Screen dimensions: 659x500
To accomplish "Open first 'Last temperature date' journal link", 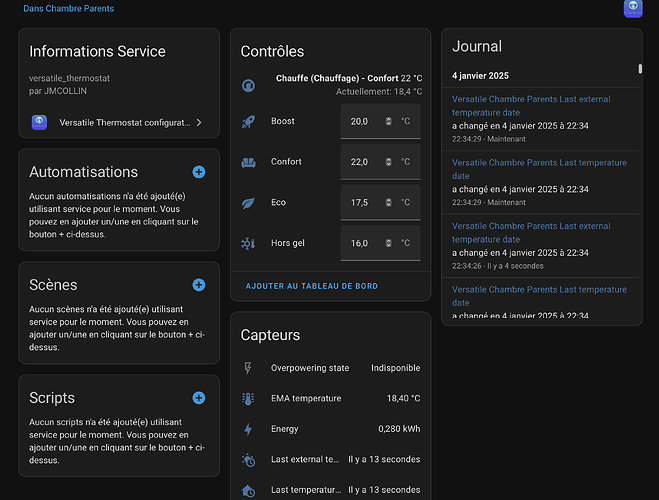I will click(x=539, y=169).
